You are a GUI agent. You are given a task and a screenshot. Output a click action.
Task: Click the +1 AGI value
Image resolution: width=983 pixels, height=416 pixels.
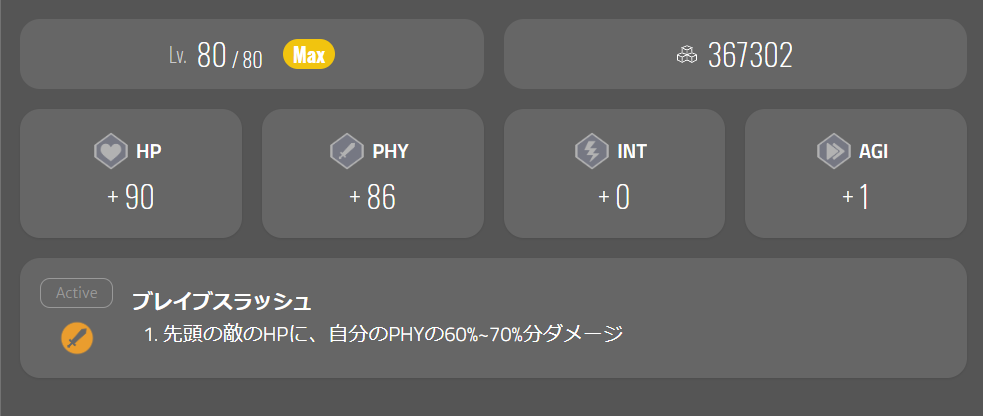tap(856, 198)
